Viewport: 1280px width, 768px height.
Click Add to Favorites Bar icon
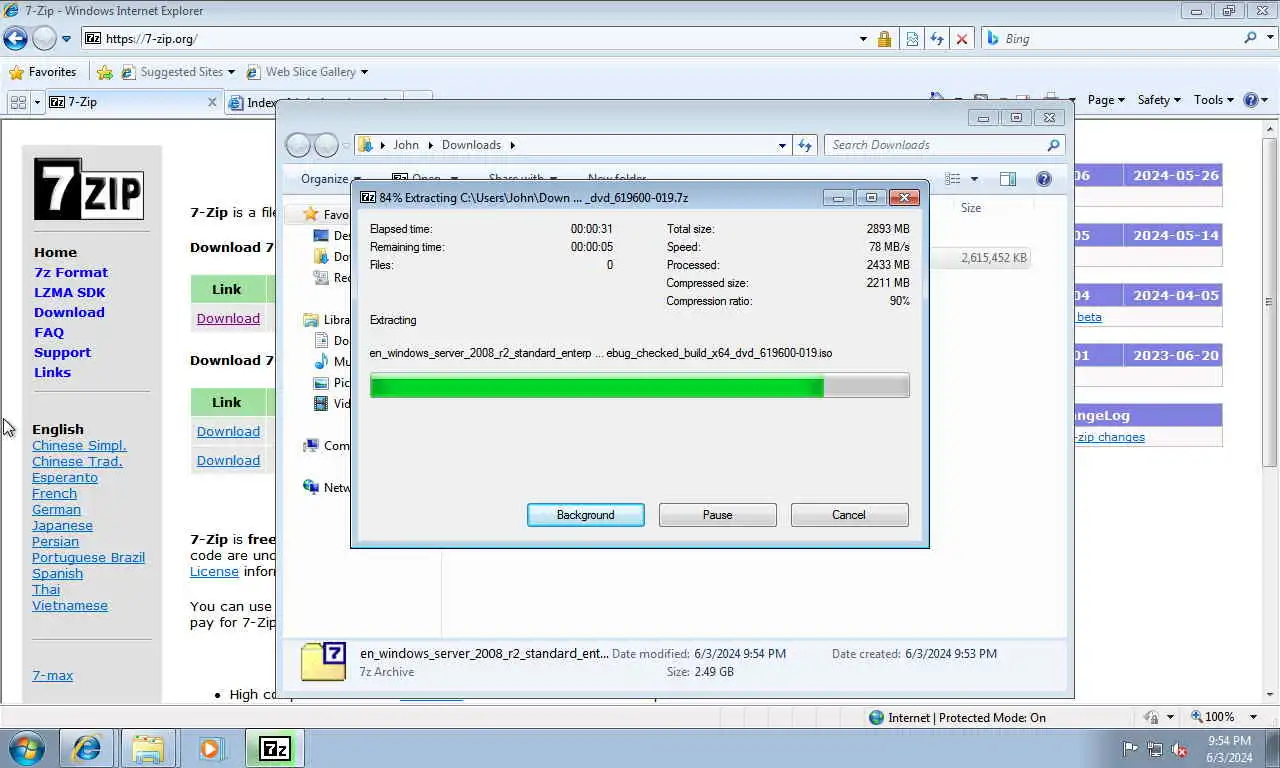(x=105, y=72)
